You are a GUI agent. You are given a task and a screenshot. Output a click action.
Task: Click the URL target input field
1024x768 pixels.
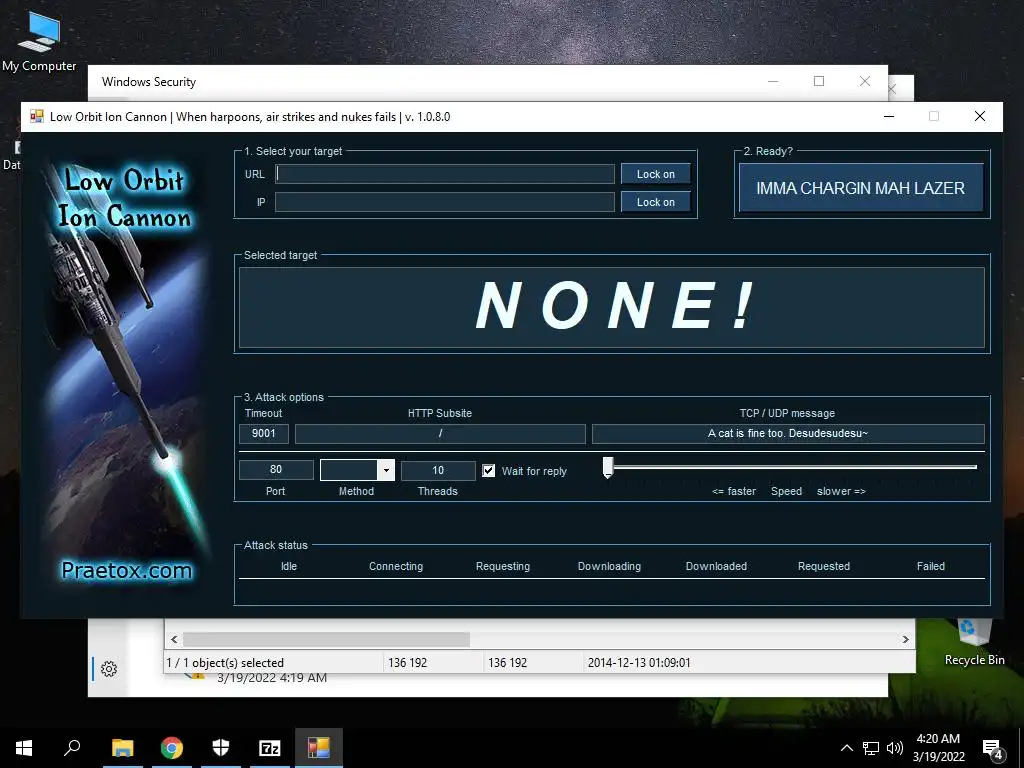pos(444,174)
